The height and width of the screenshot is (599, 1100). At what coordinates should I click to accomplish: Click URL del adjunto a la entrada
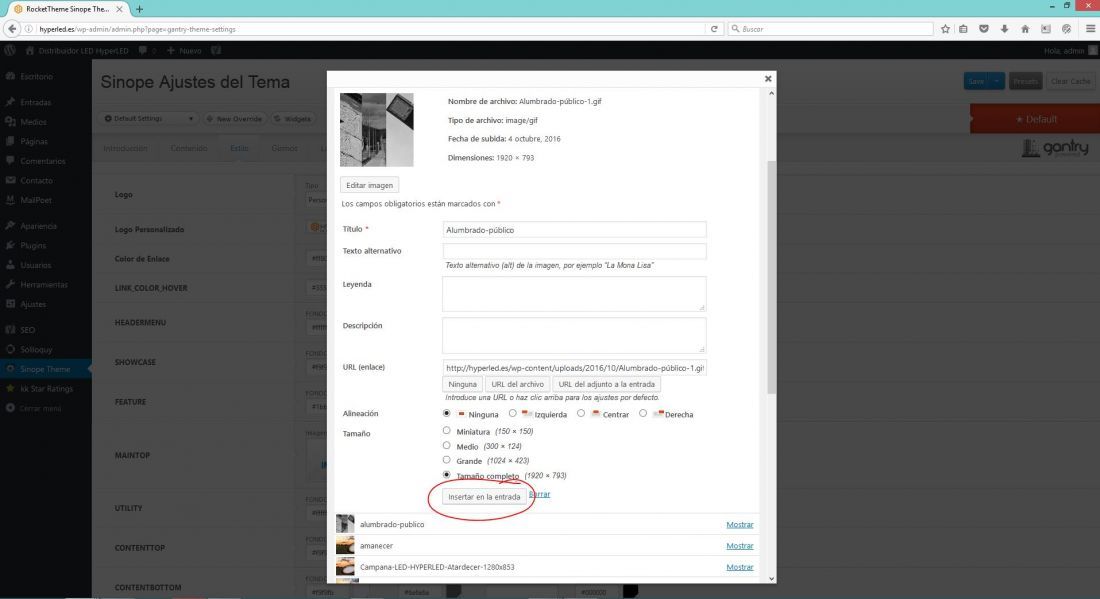point(607,384)
